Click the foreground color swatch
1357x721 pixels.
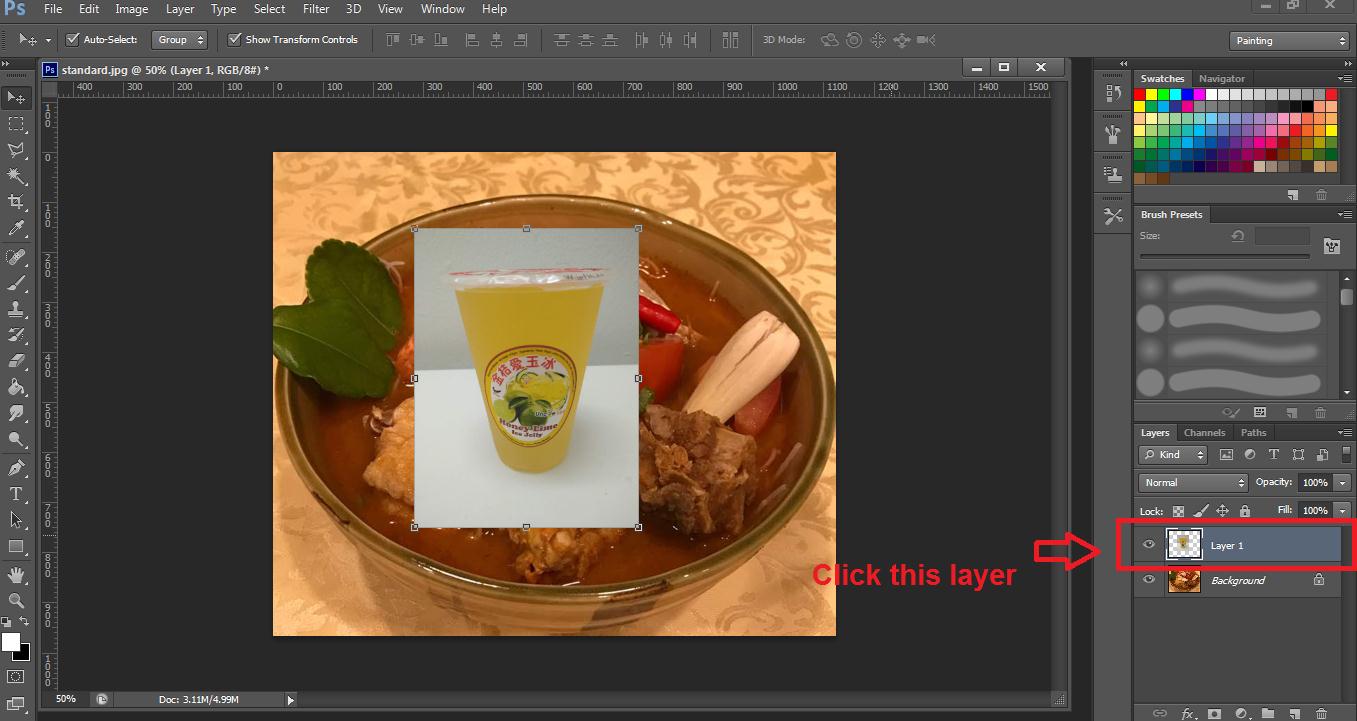11,642
